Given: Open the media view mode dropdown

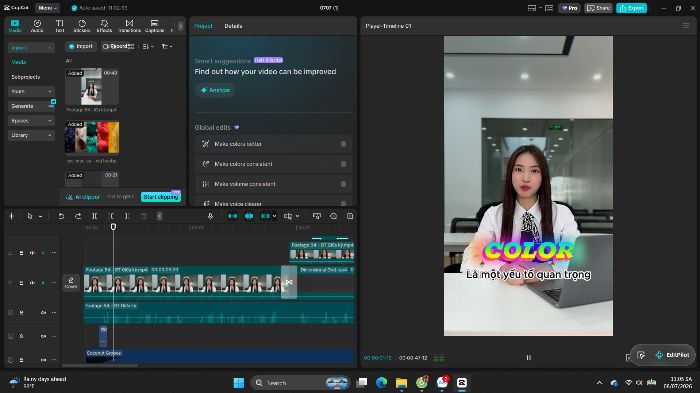Looking at the screenshot, I should point(148,46).
